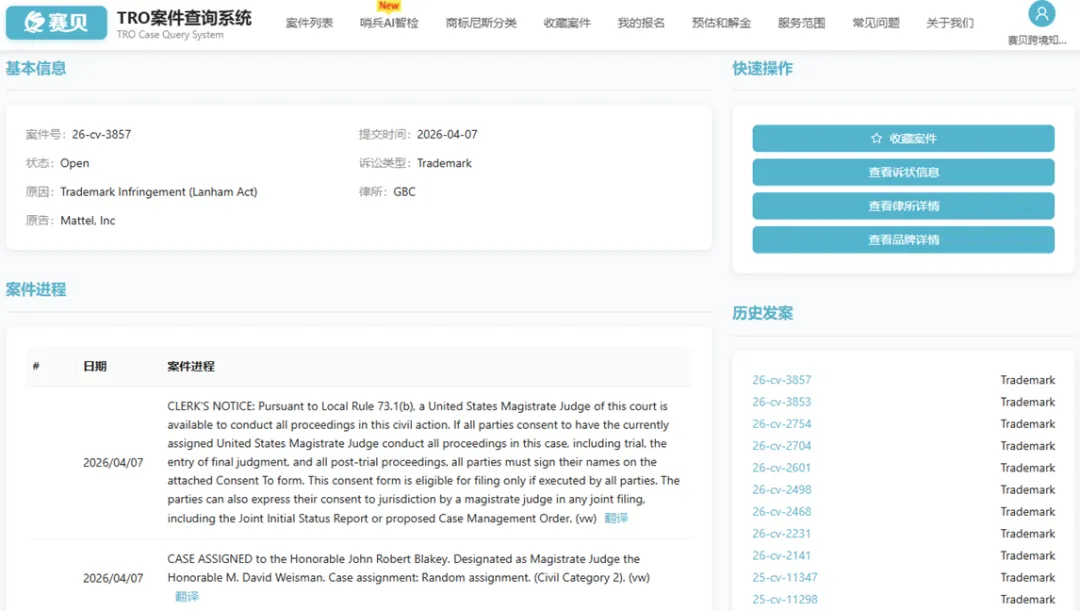Open the 案件列表 menu
This screenshot has height=611, width=1080.
pyautogui.click(x=309, y=23)
